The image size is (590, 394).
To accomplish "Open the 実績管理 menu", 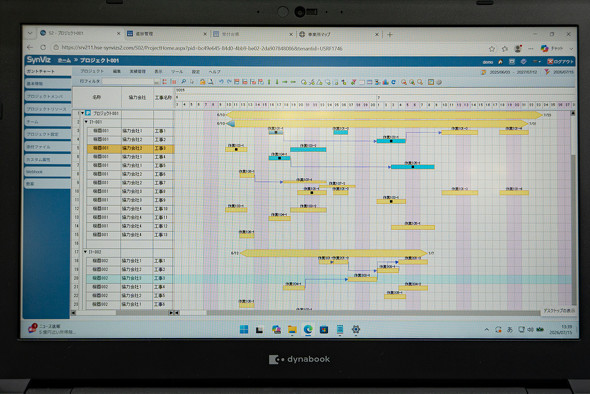I will 137,71.
